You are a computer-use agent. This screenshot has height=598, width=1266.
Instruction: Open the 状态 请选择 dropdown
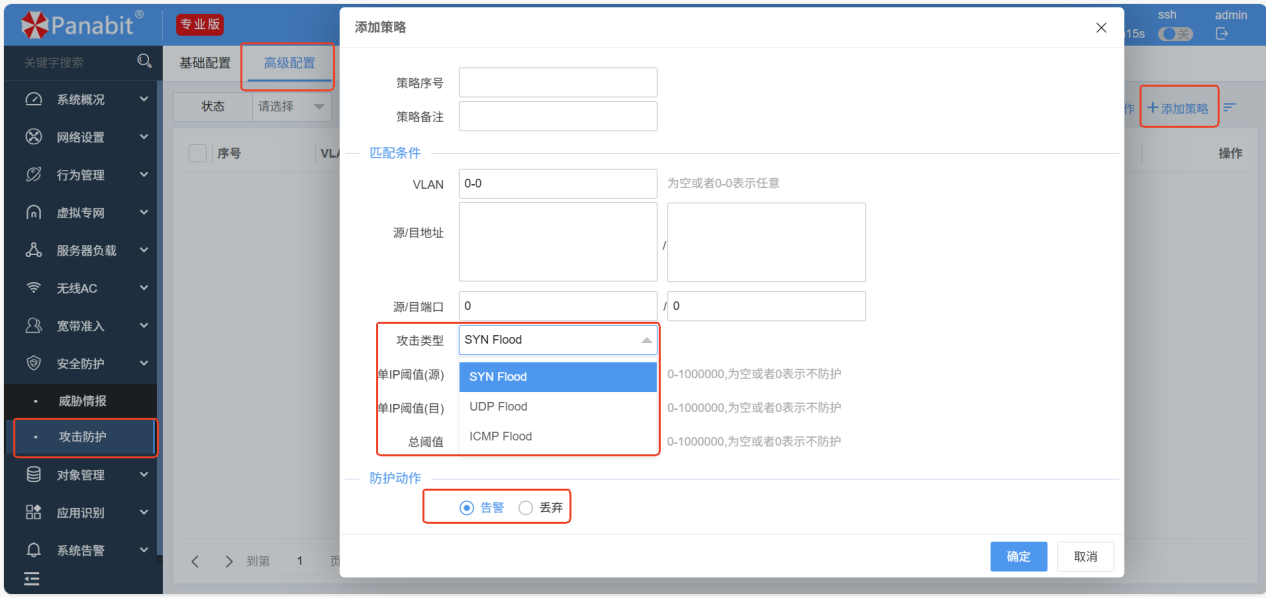pyautogui.click(x=291, y=107)
